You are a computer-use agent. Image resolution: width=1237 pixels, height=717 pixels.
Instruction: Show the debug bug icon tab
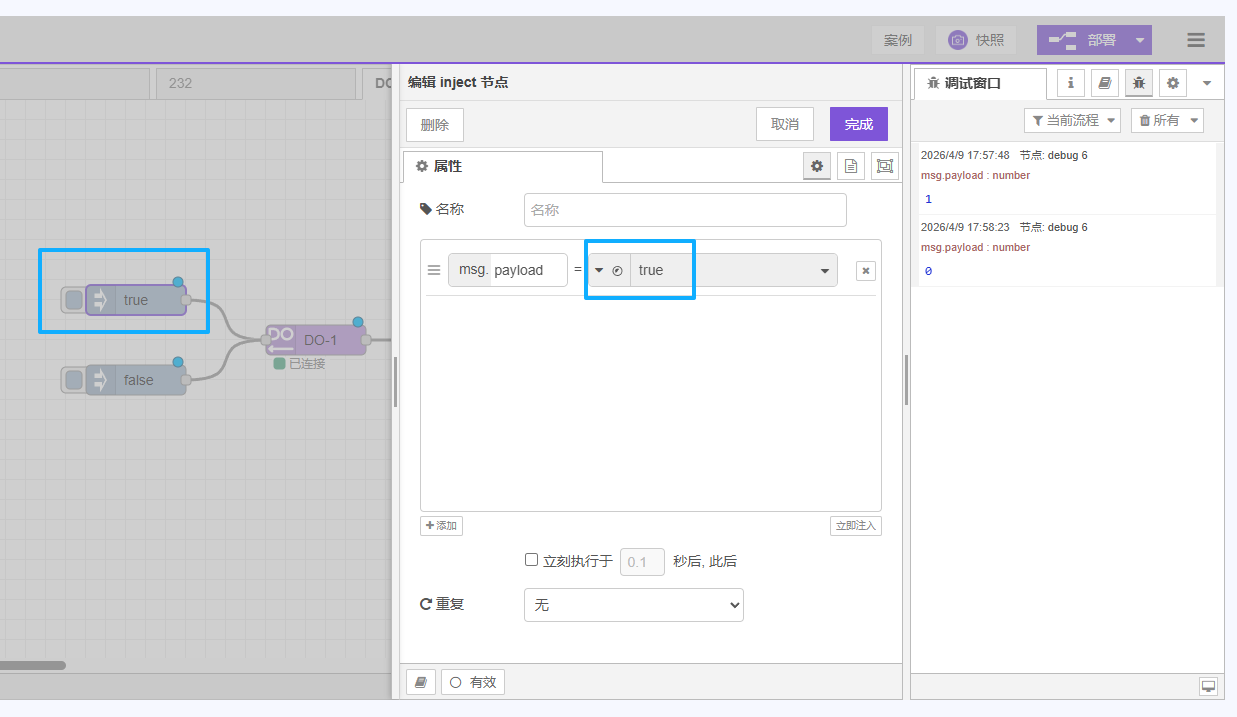[x=1139, y=83]
